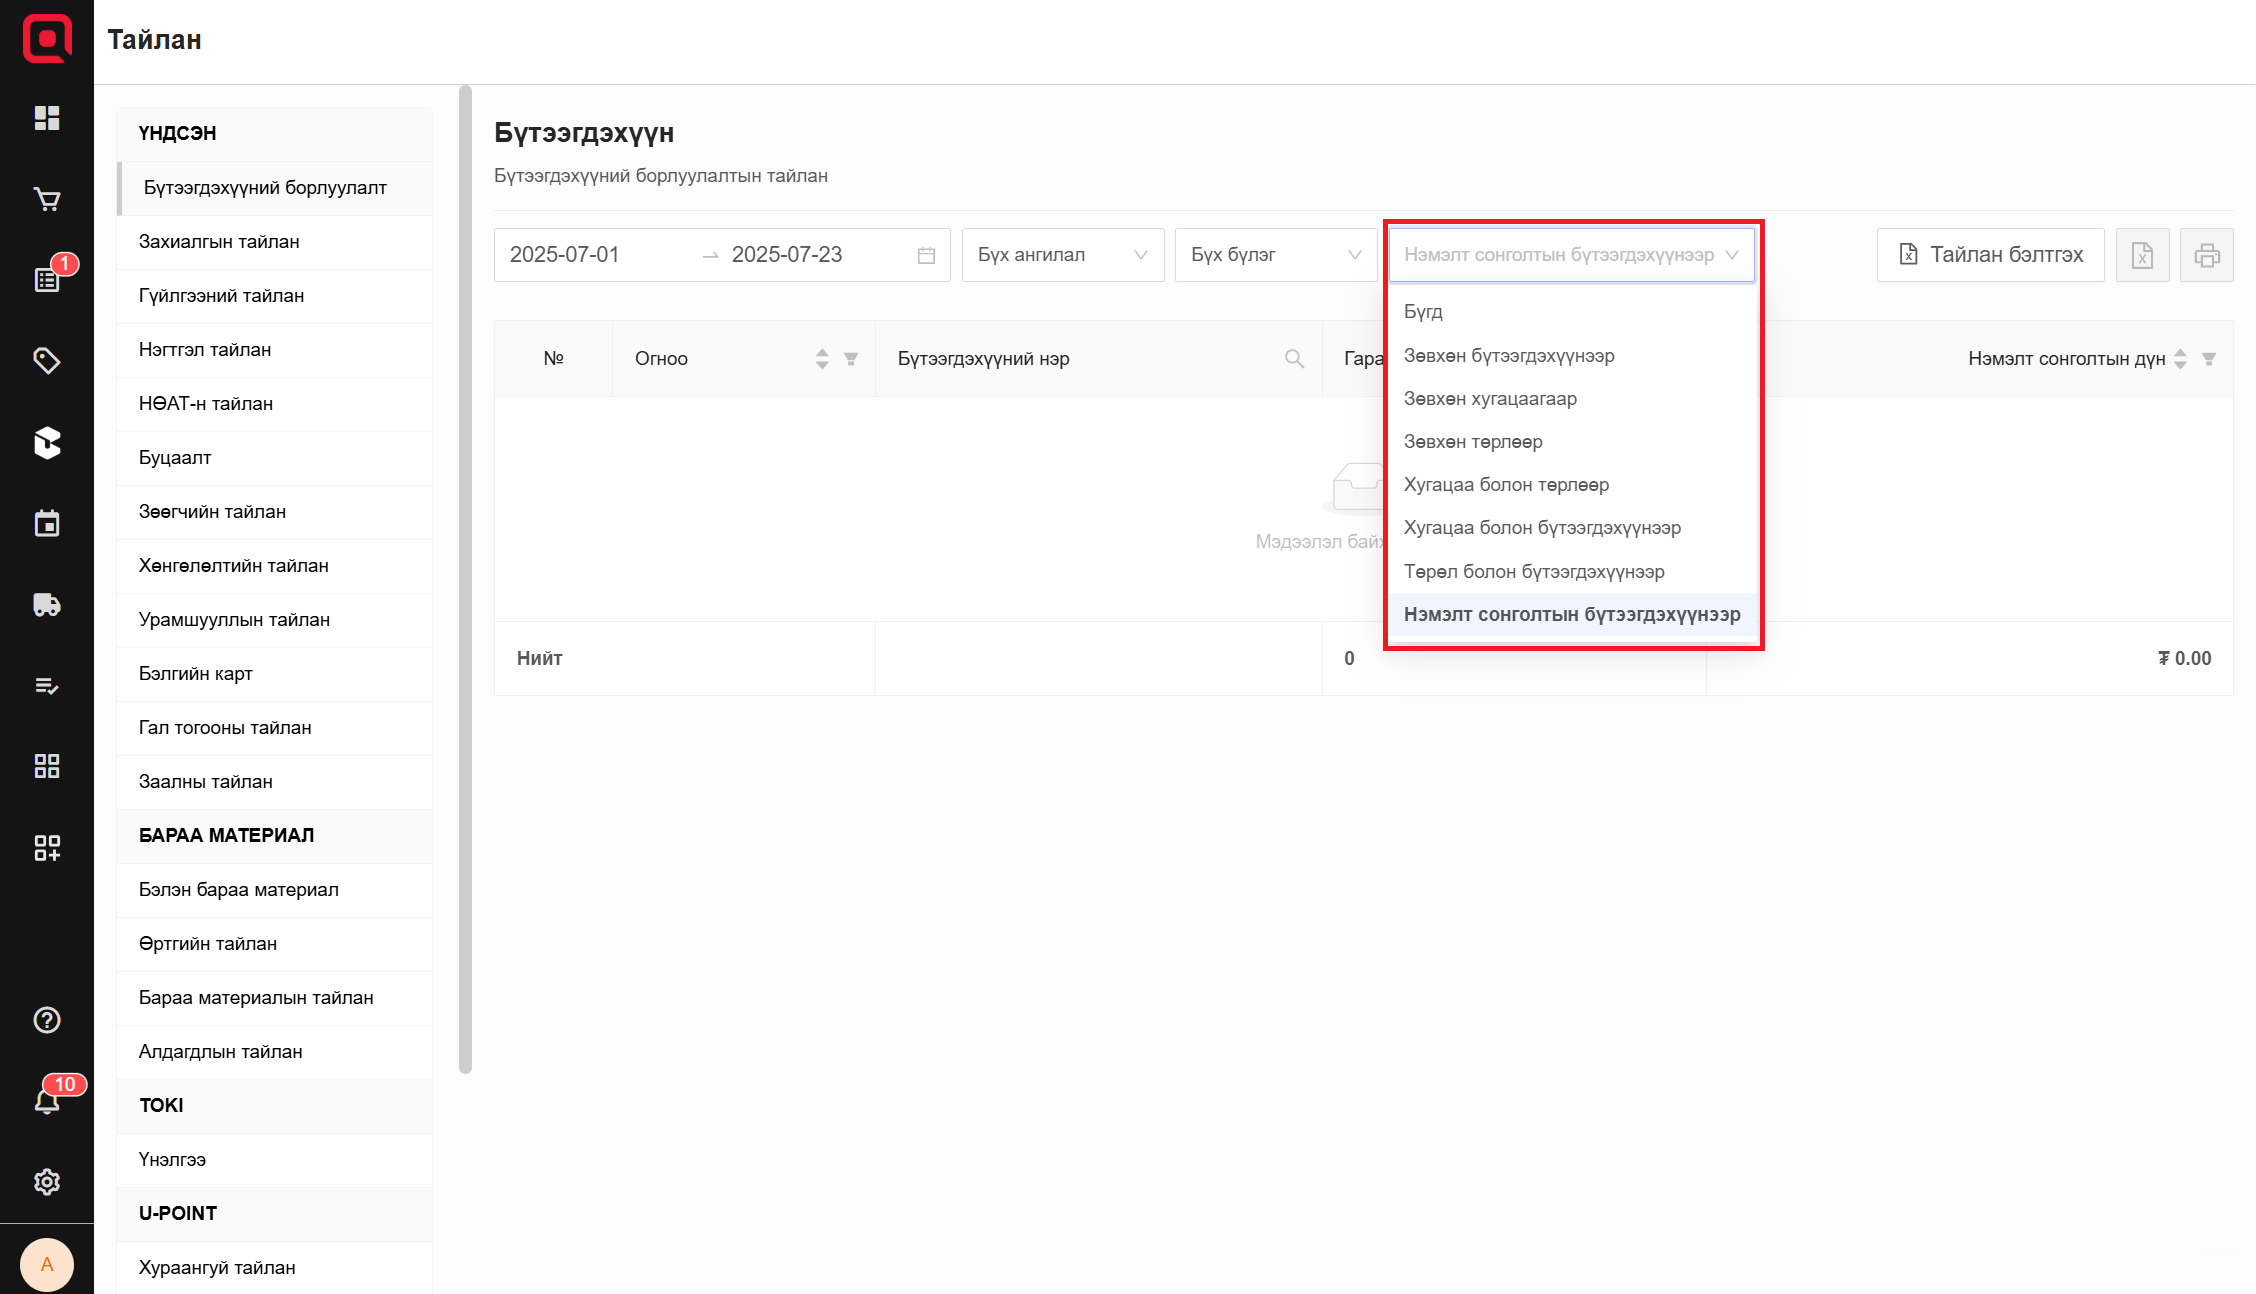Image resolution: width=2256 pixels, height=1294 pixels.
Task: Choose Бүгд option from the dropdown list
Action: [x=1423, y=312]
